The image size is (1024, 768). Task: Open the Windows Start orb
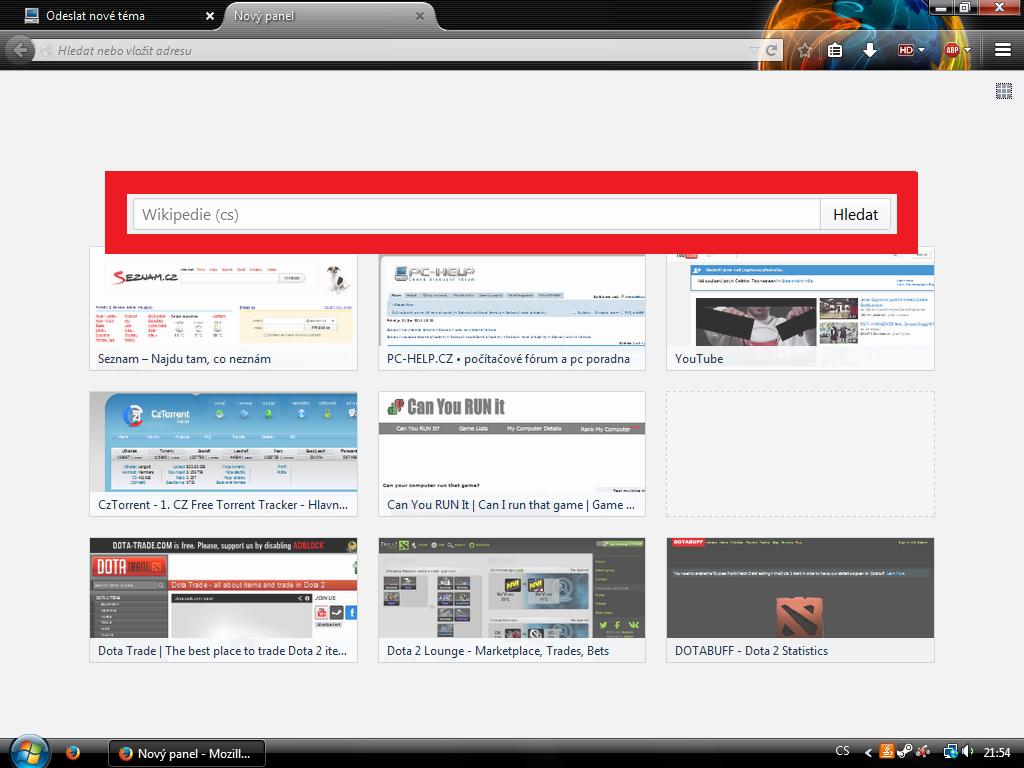[x=29, y=751]
